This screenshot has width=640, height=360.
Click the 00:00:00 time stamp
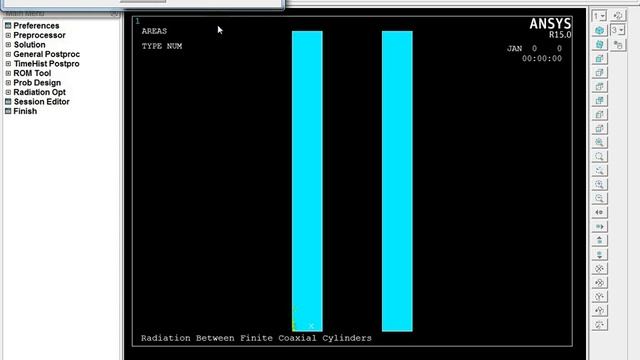coord(542,58)
